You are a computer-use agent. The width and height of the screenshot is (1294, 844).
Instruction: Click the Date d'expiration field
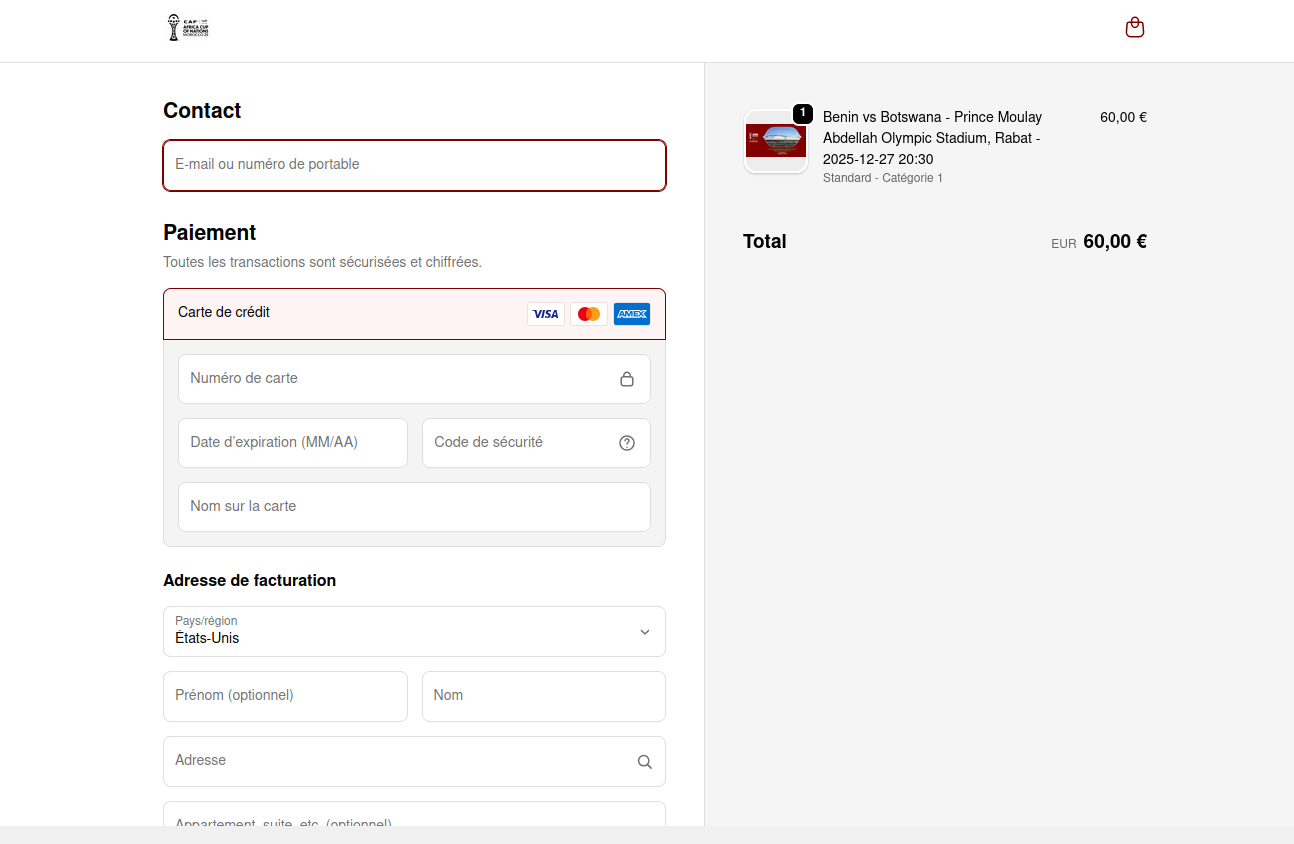pos(292,443)
